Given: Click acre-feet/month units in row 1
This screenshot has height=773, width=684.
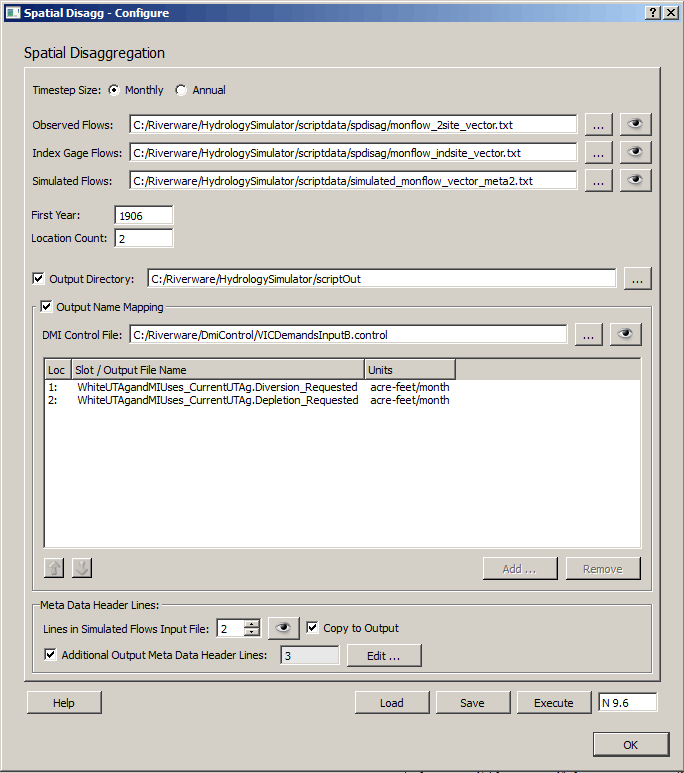Looking at the screenshot, I should click(410, 387).
